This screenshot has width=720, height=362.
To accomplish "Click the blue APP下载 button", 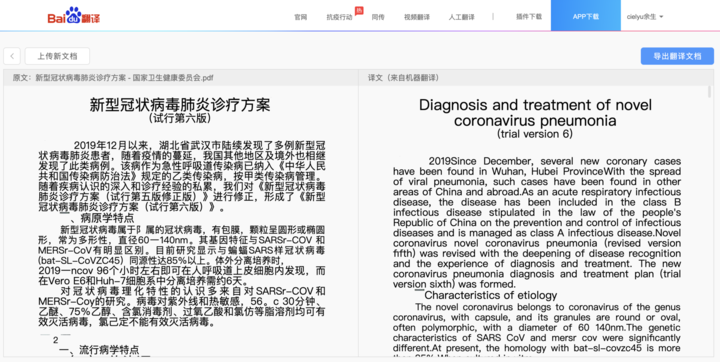I will tap(586, 16).
